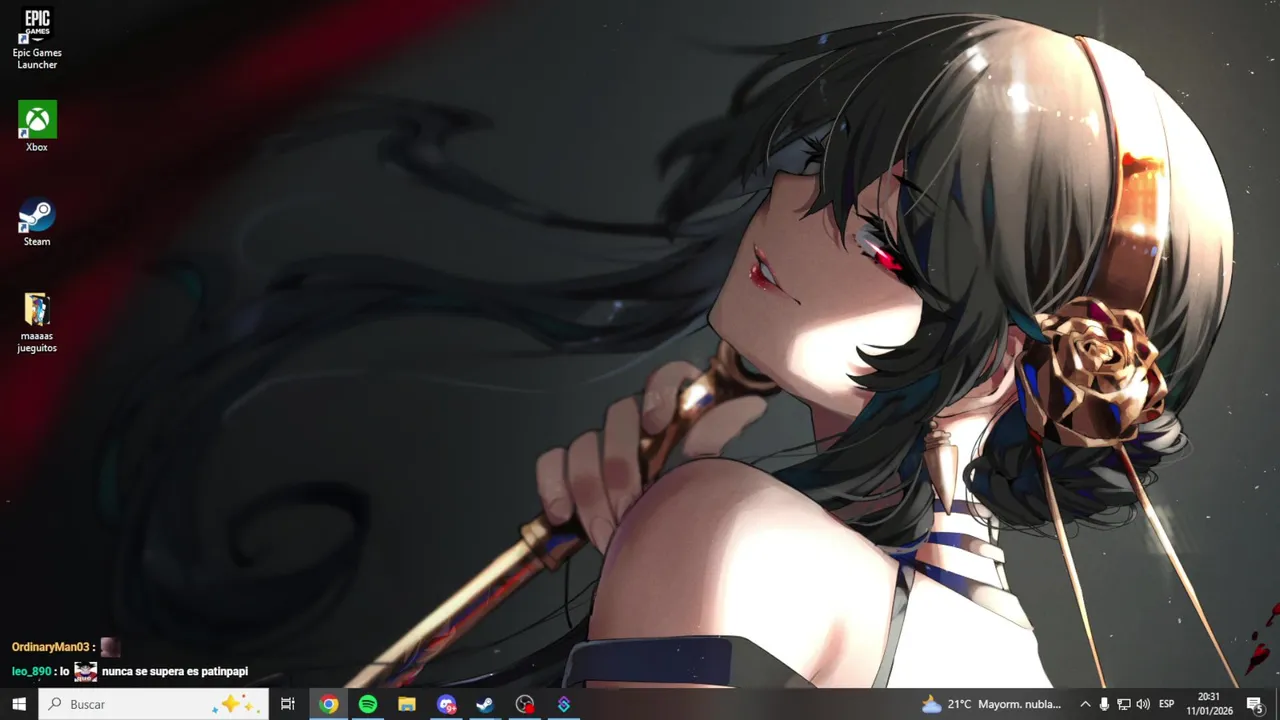Click 'nunca se supera es patinpapi' chat message
Viewport: 1280px width, 720px height.
pyautogui.click(x=175, y=672)
